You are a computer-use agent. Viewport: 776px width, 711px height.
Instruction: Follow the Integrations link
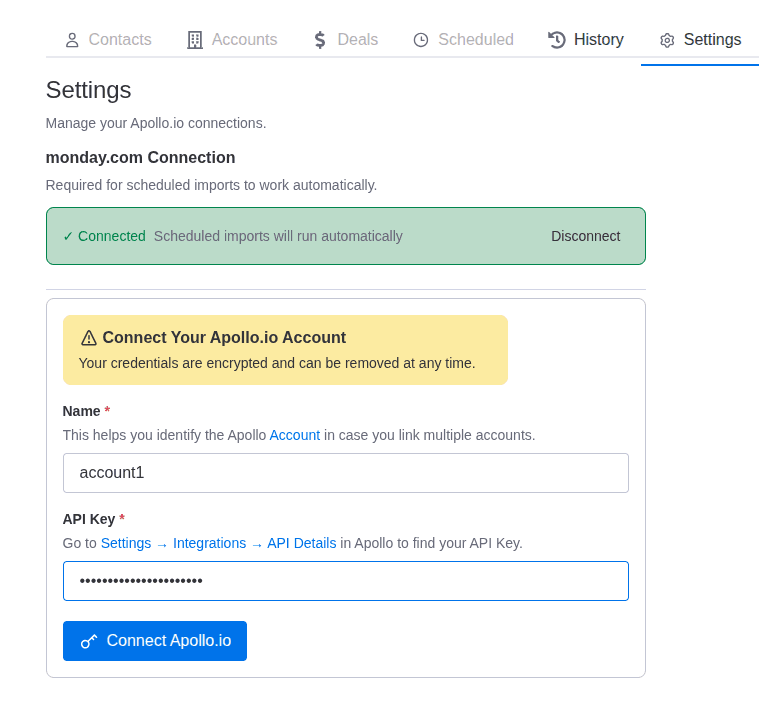[x=209, y=543]
